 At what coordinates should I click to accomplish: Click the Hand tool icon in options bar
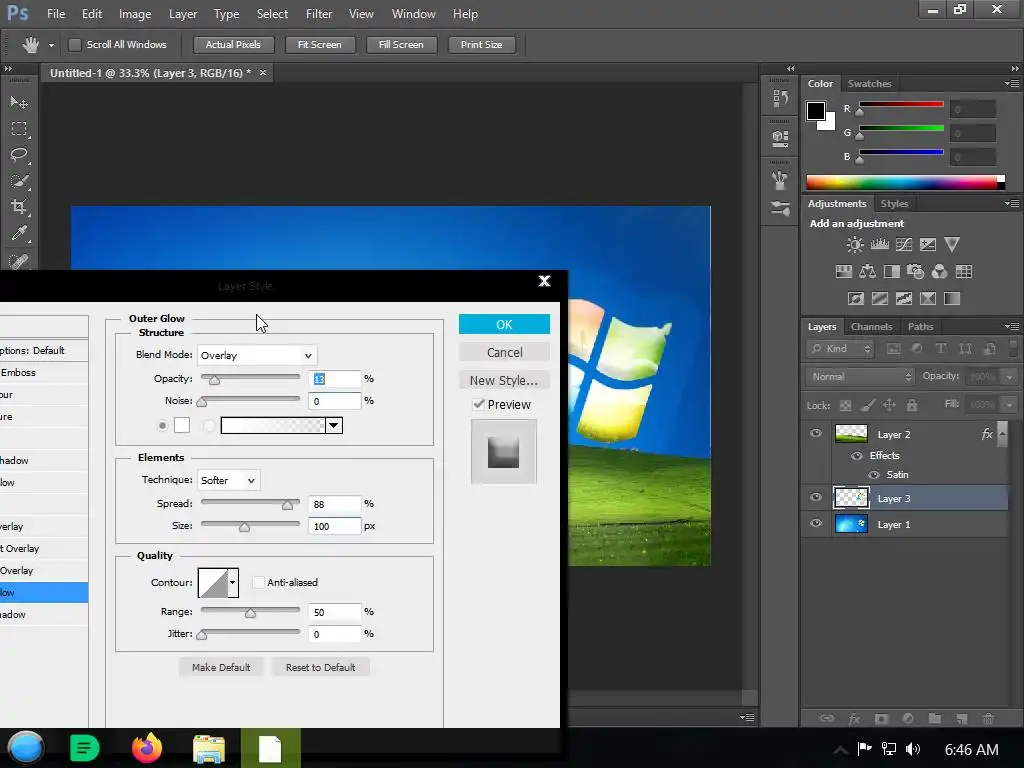pos(30,44)
